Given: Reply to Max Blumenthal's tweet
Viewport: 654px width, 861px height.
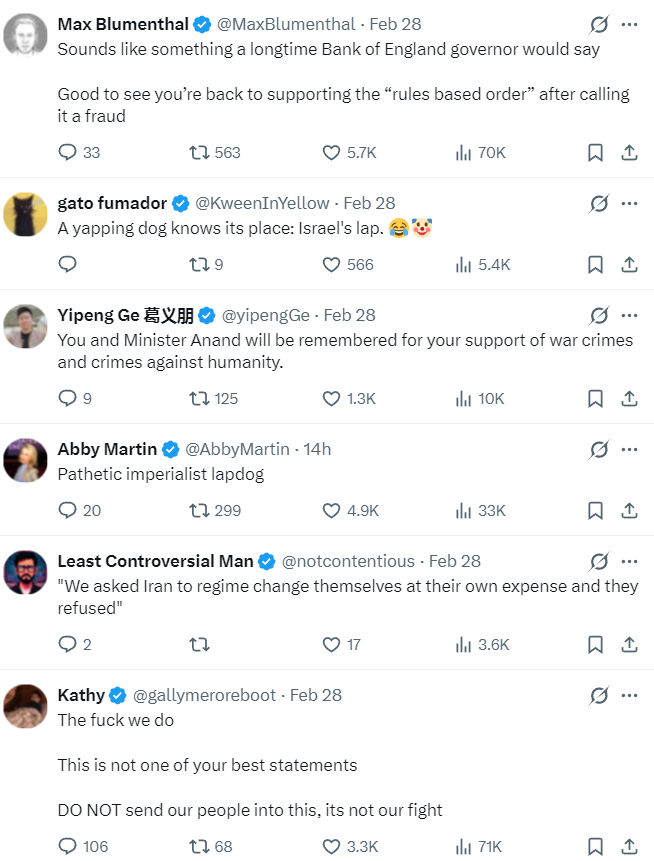Looking at the screenshot, I should click(68, 153).
